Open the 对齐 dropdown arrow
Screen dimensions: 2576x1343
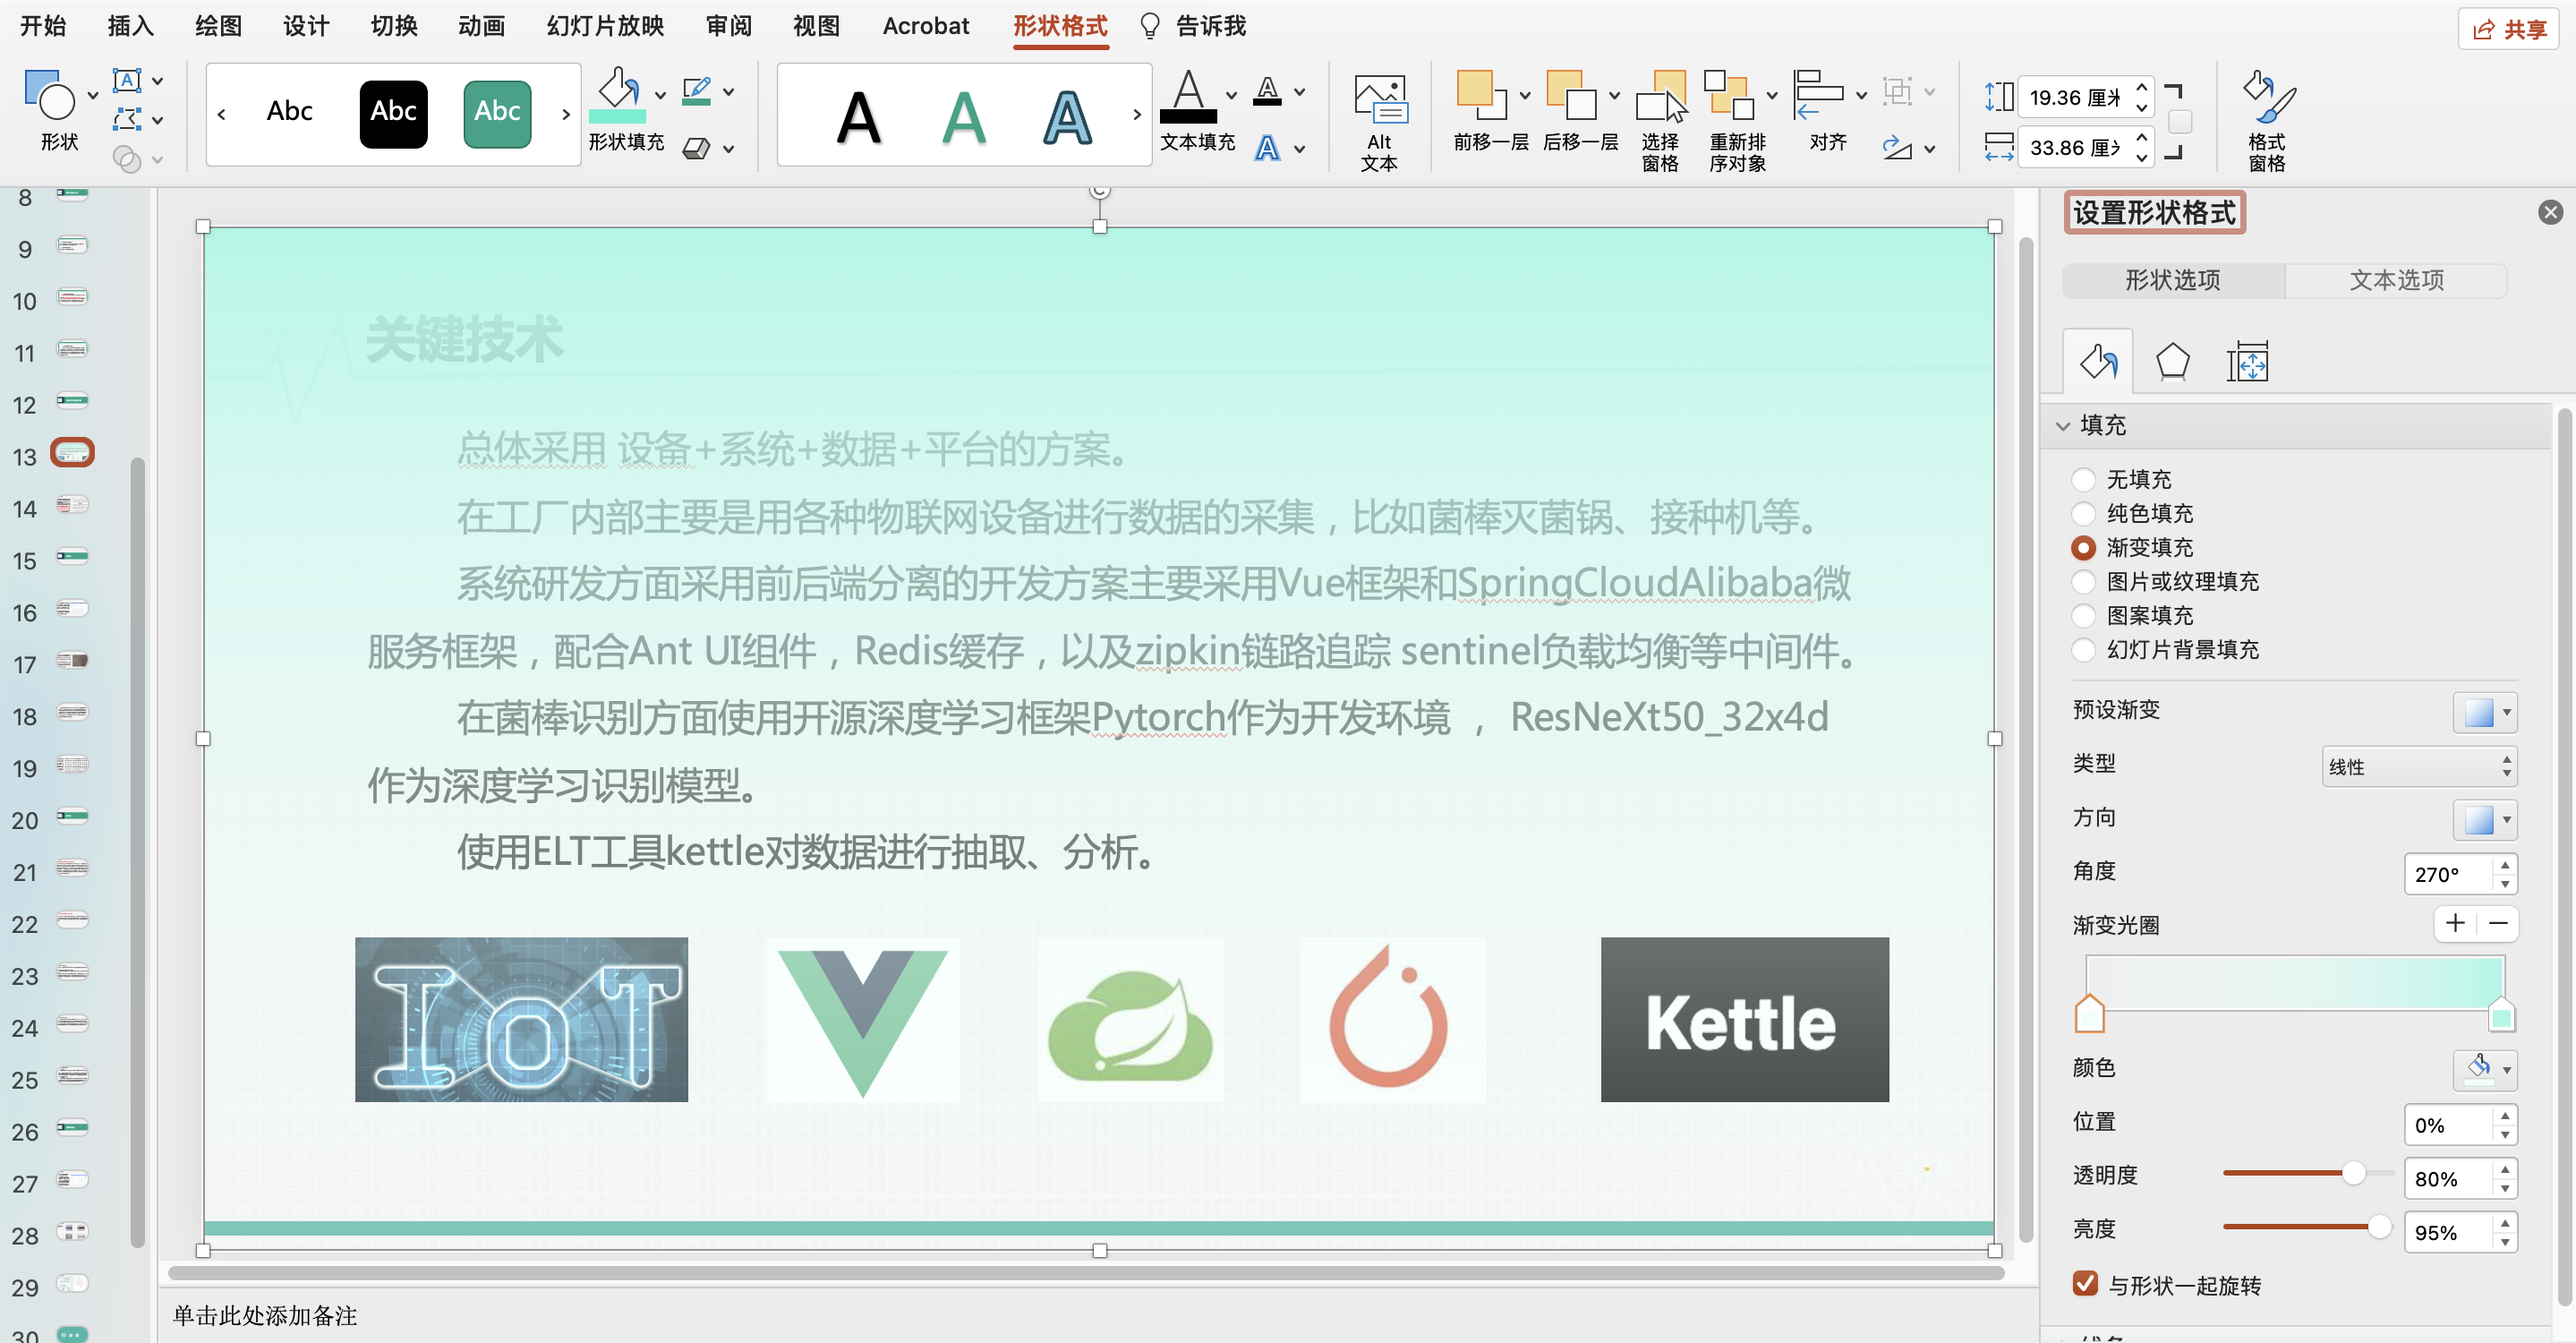[1861, 95]
